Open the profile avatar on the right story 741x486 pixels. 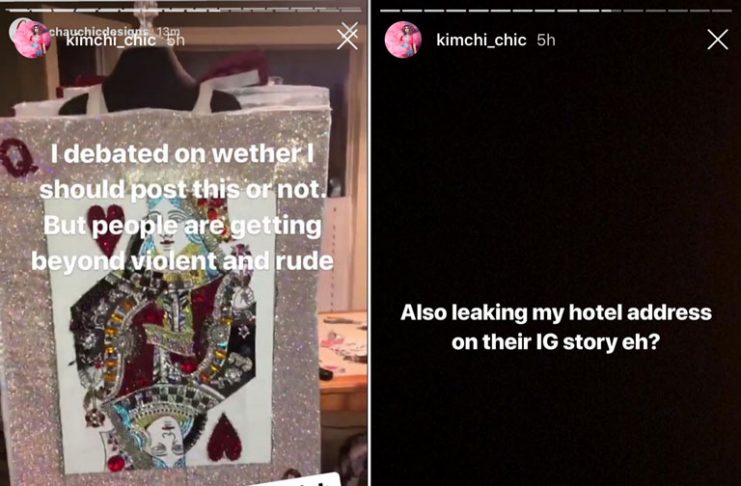[x=403, y=40]
